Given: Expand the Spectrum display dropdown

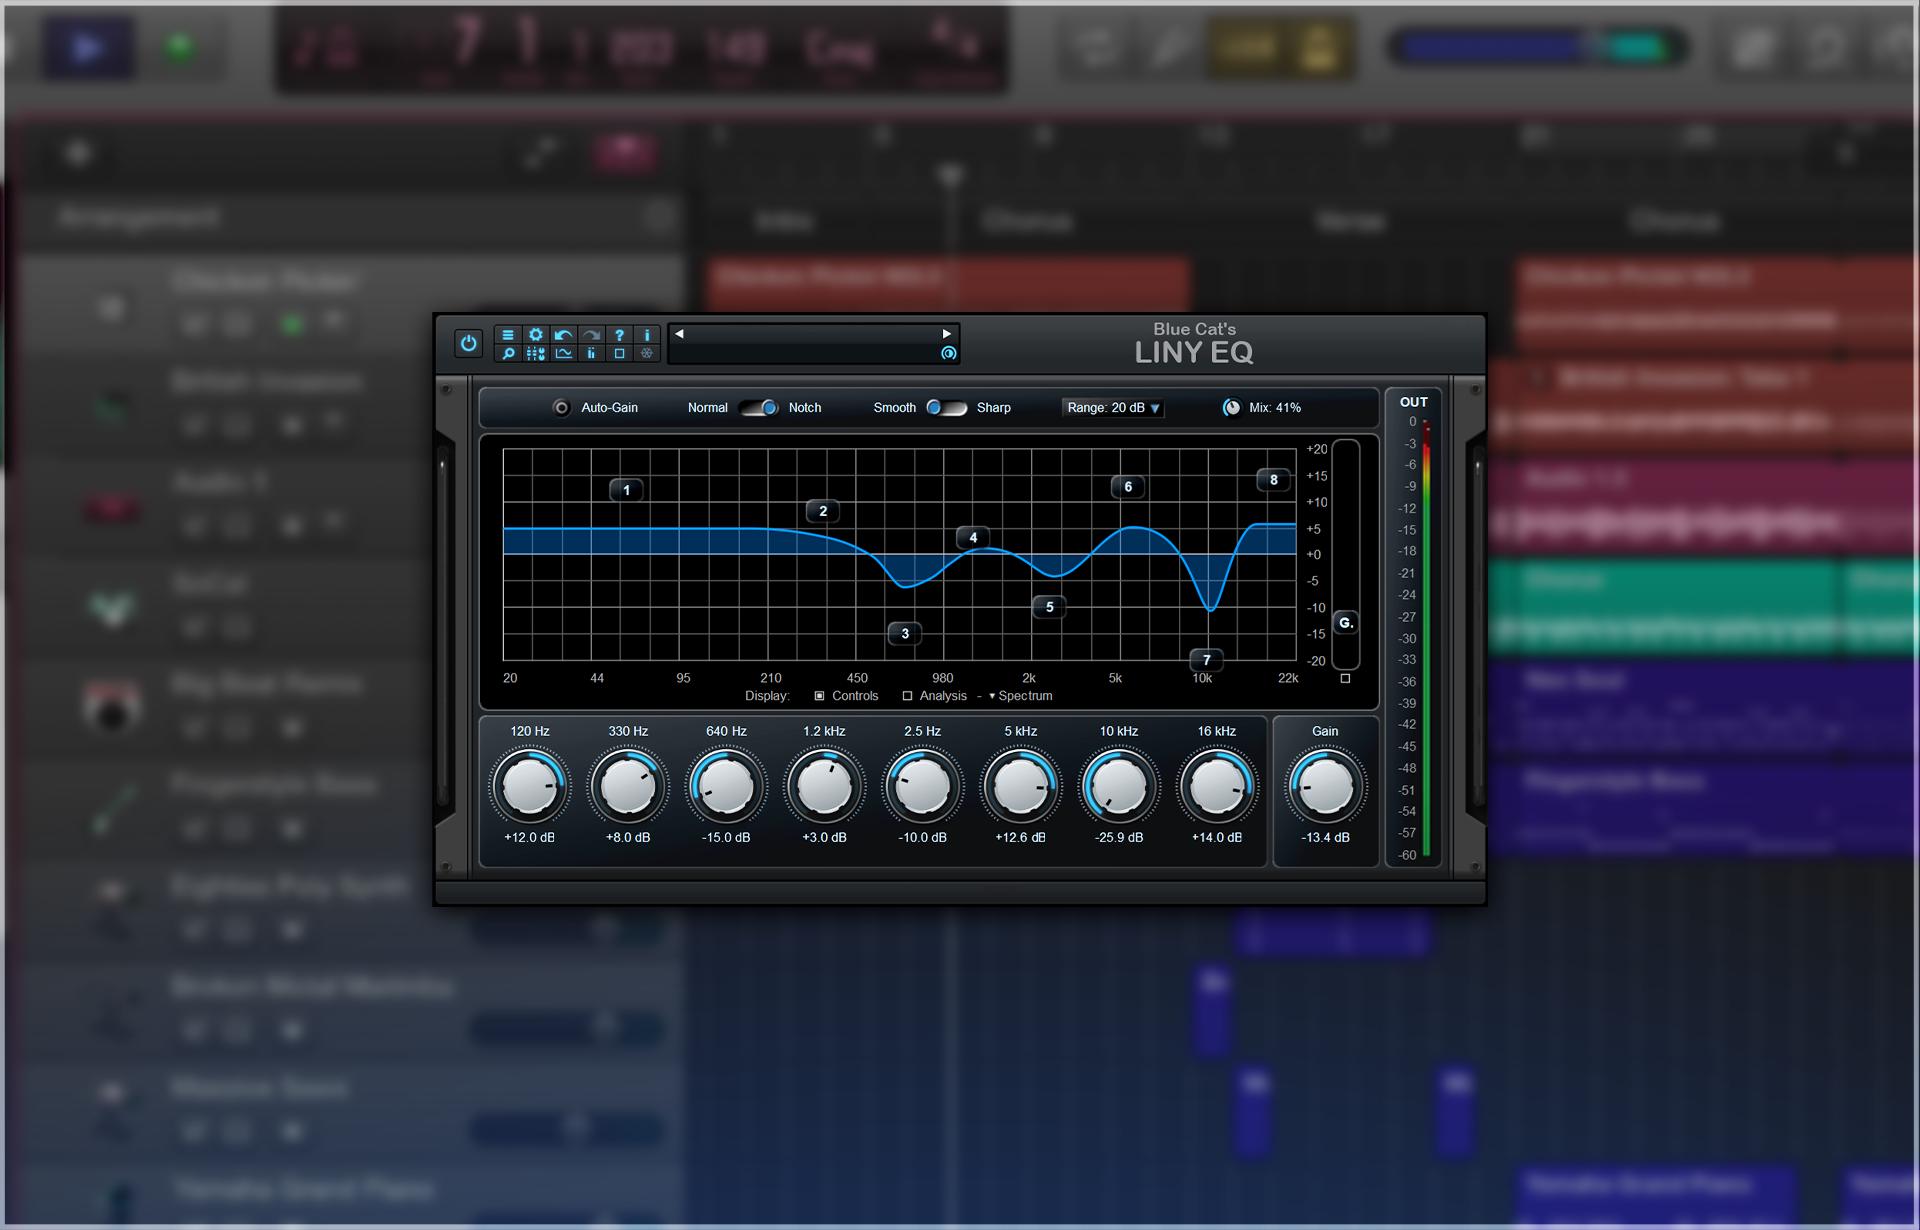Looking at the screenshot, I should coord(1021,696).
